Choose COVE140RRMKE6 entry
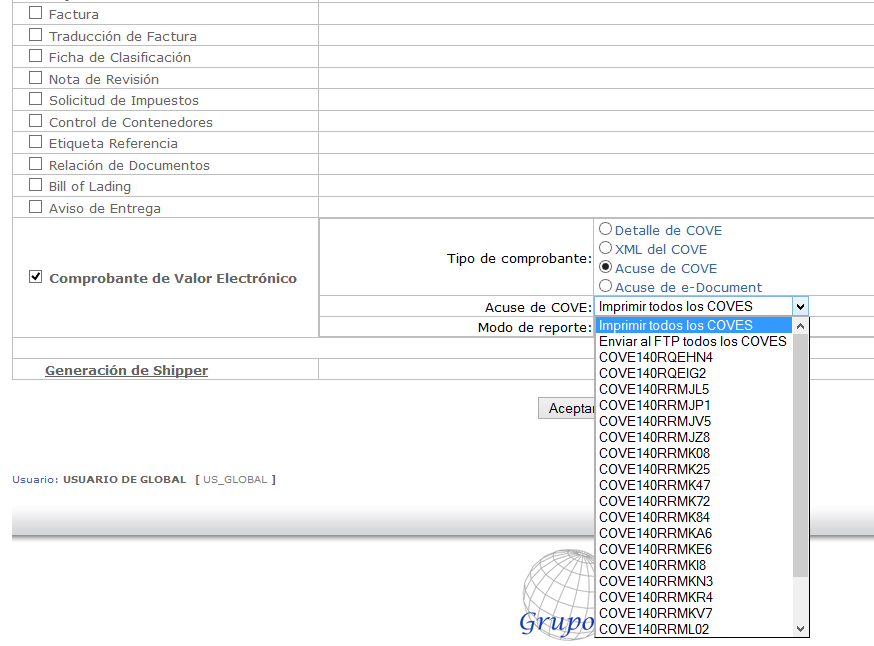 click(x=693, y=550)
